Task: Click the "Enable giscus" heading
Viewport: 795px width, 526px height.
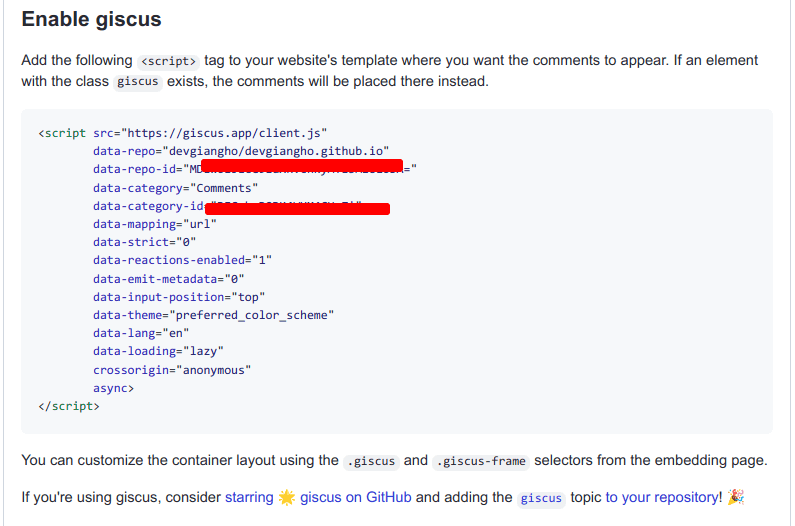Action: (x=91, y=19)
